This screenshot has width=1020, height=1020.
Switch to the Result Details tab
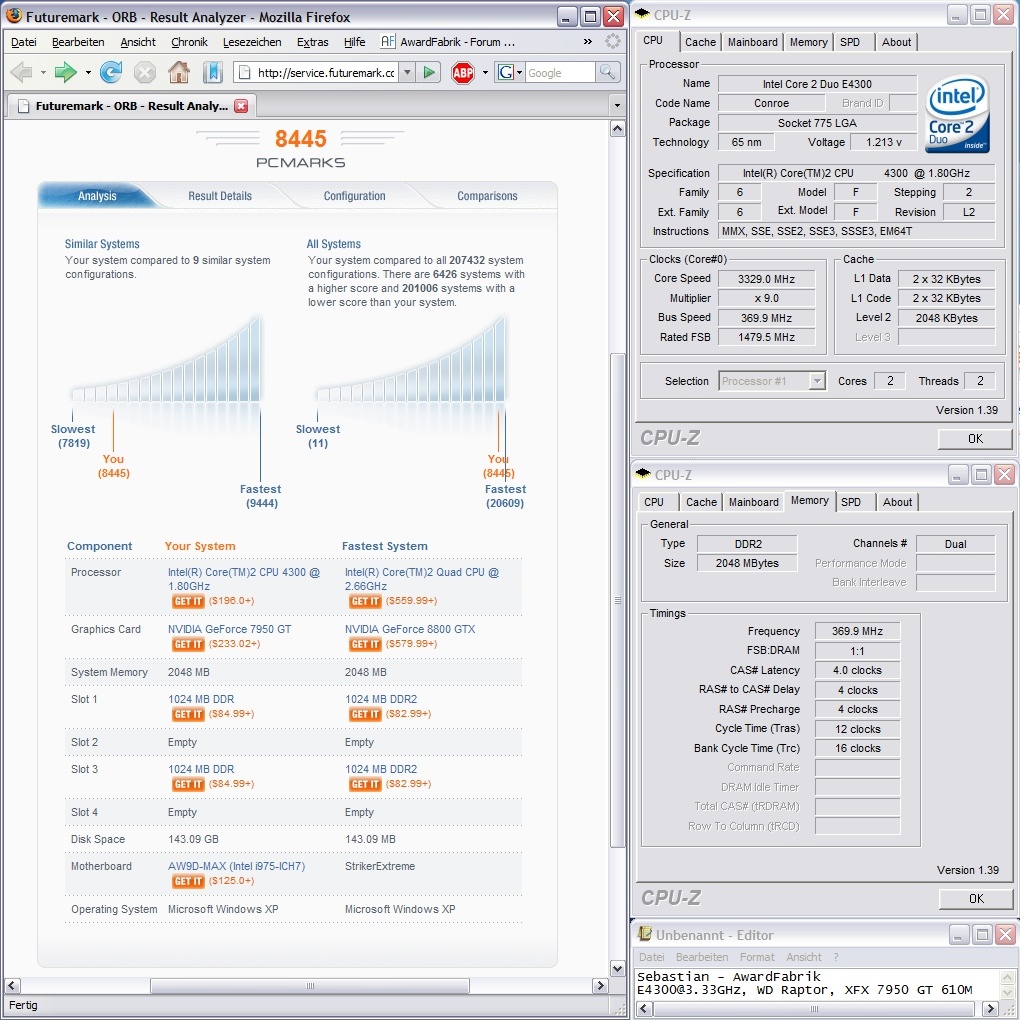click(x=220, y=196)
